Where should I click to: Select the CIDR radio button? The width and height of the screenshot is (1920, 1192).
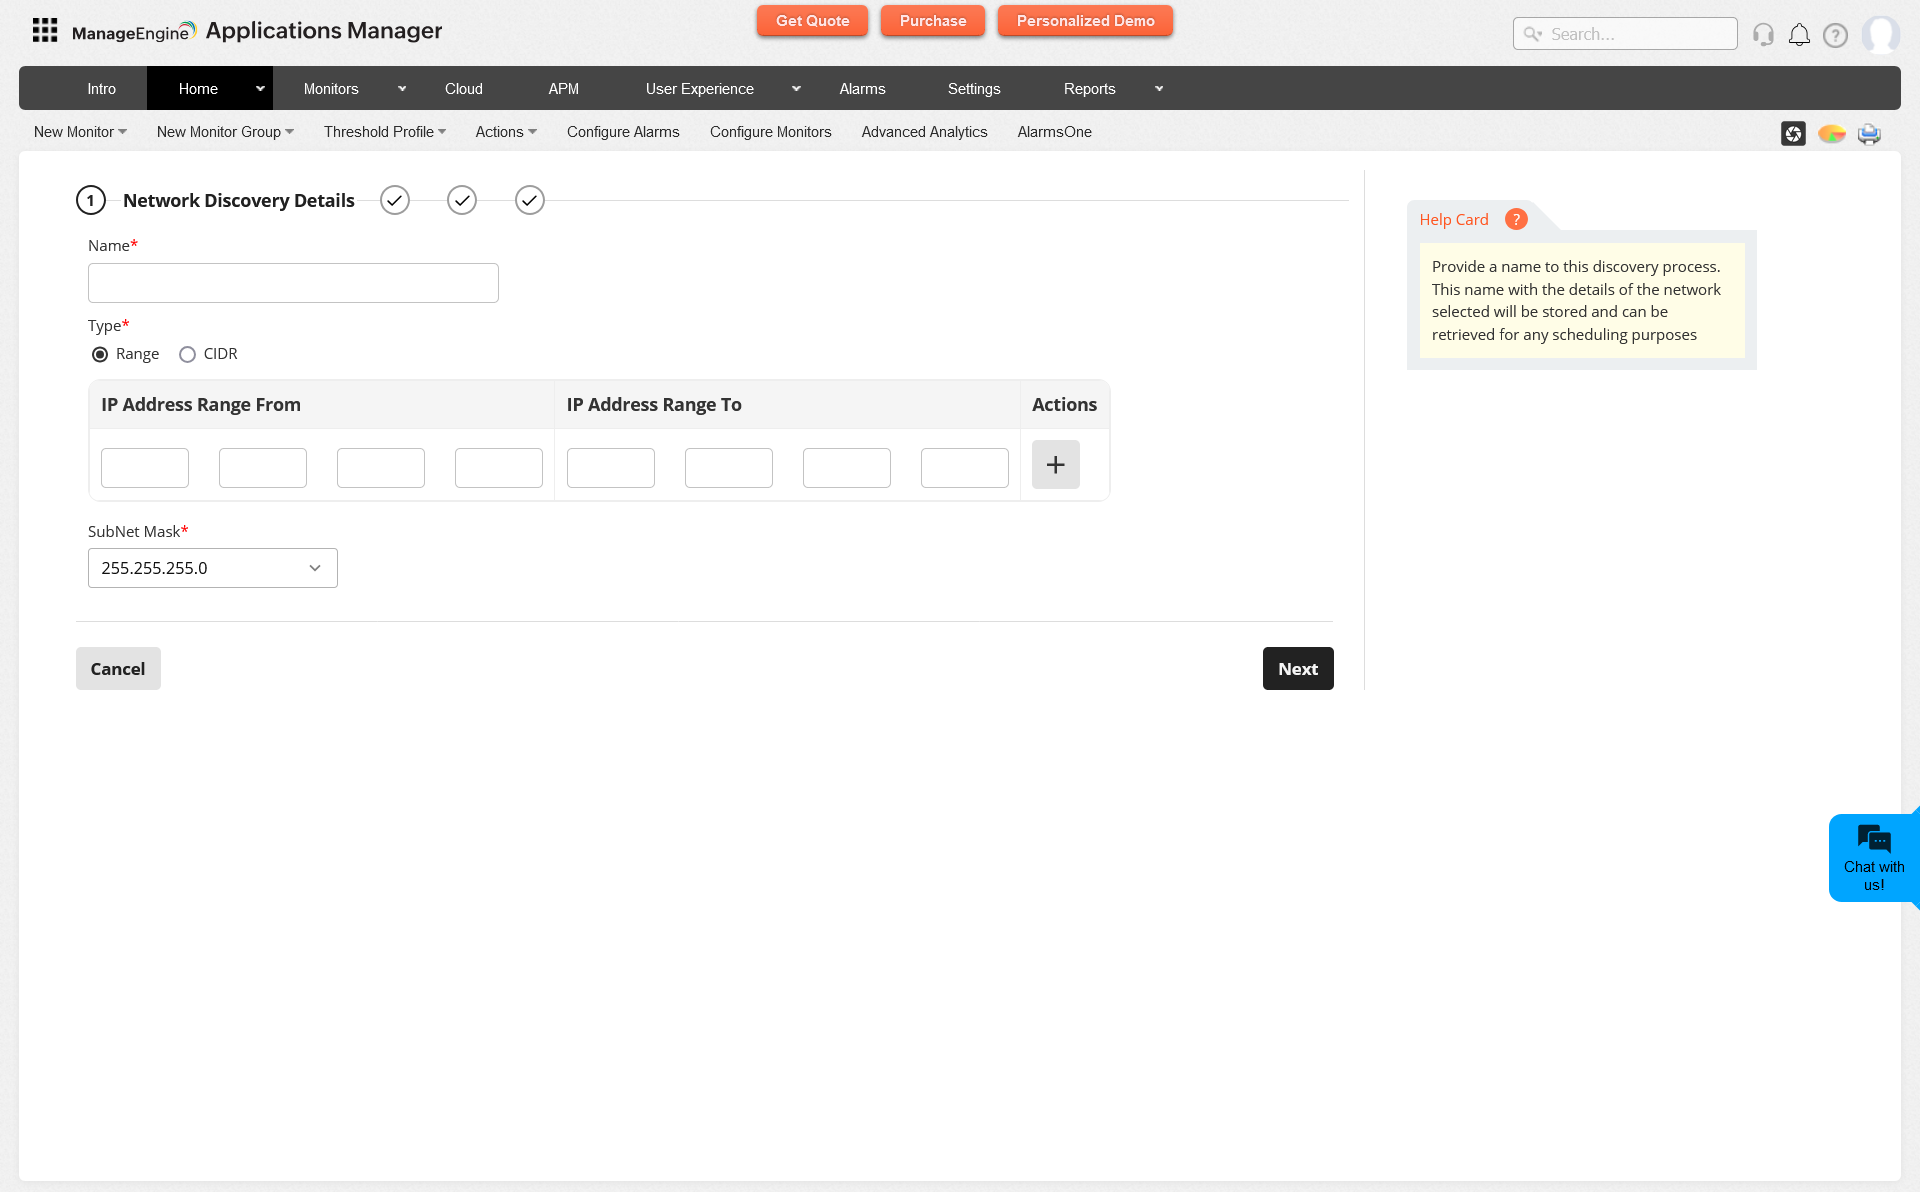click(x=187, y=354)
